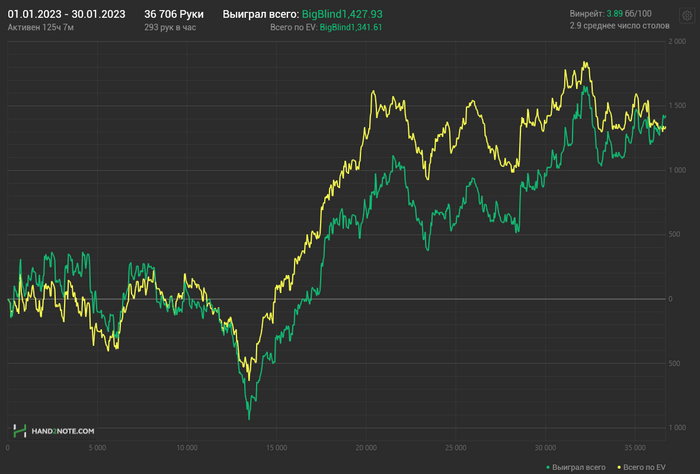Screen dimensions: 700x474
Task: Toggle the yellow 'Всего по EV' legend series
Action: tap(641, 467)
